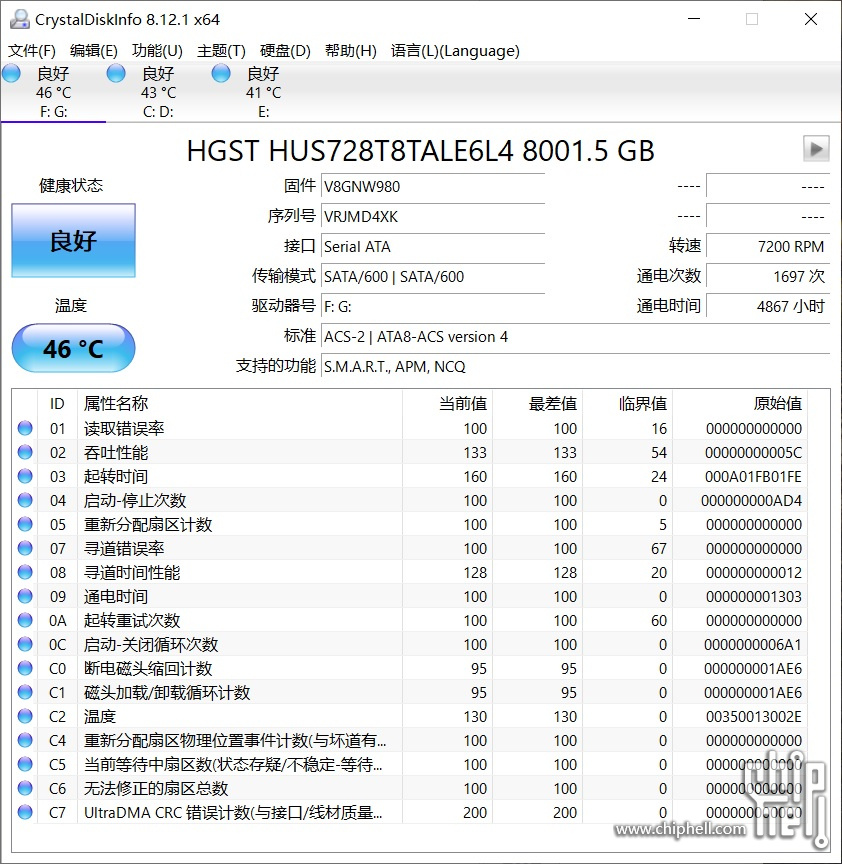Click status icon of row 0A 起转重试次数
The image size is (842, 864).
(25, 620)
